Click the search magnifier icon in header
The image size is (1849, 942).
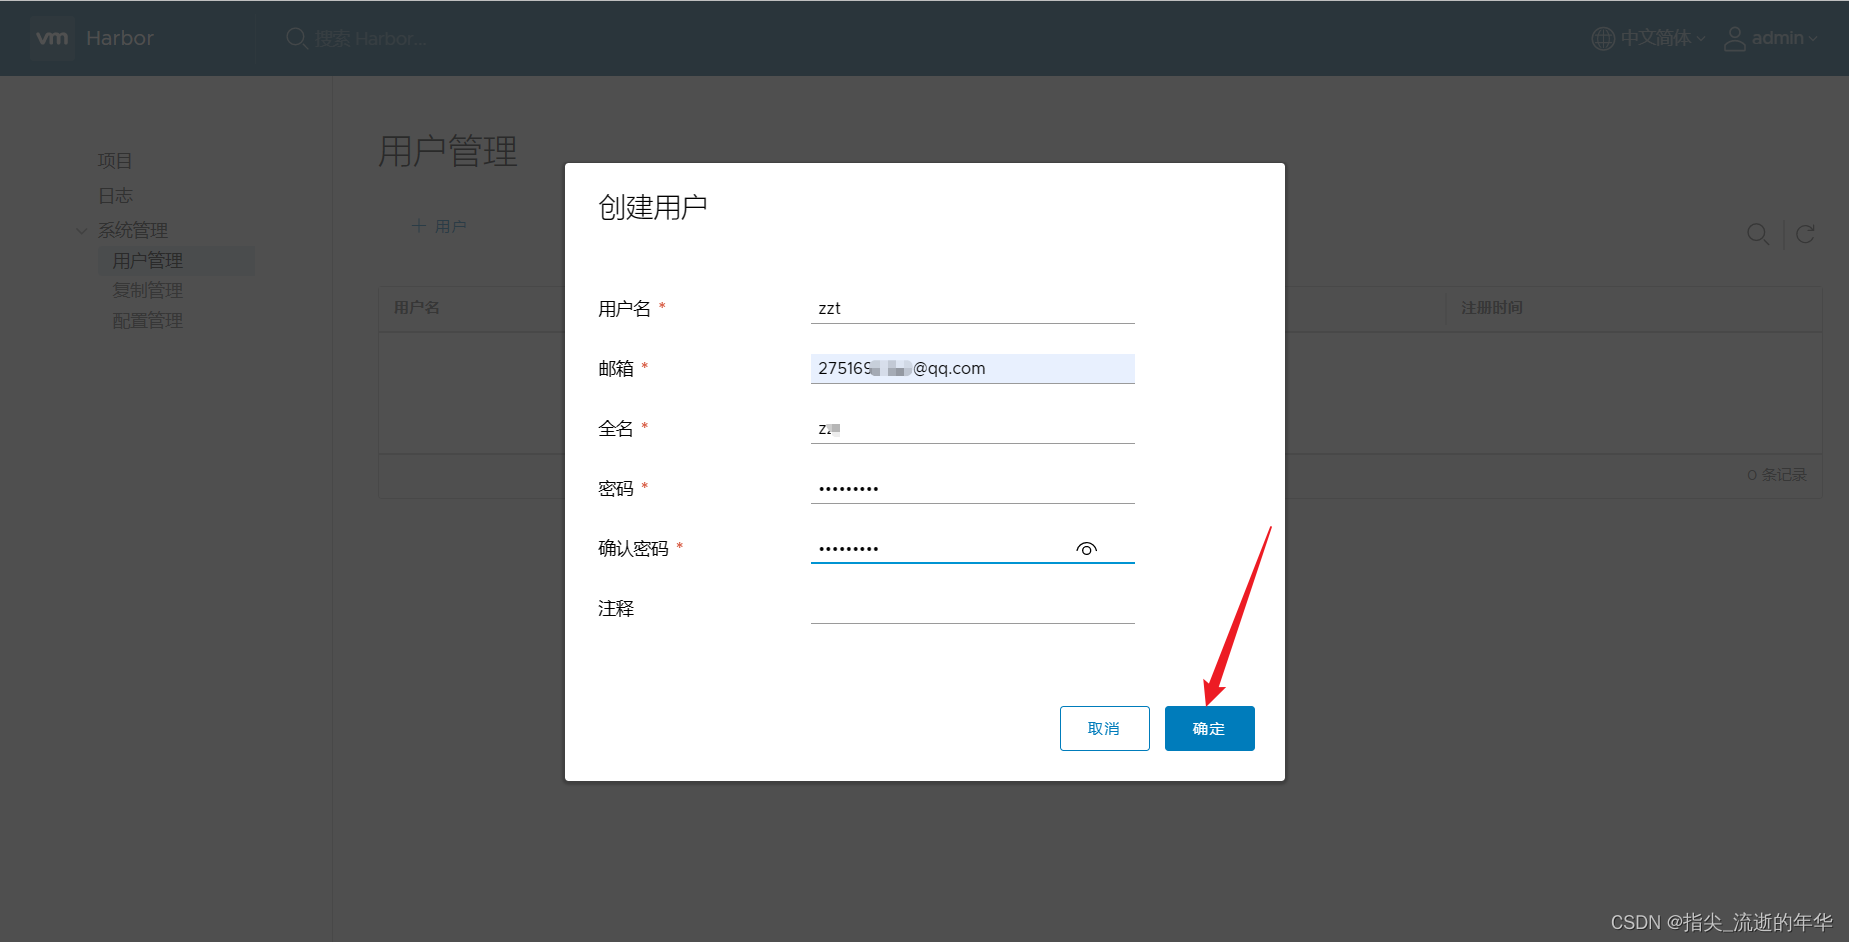coord(297,38)
